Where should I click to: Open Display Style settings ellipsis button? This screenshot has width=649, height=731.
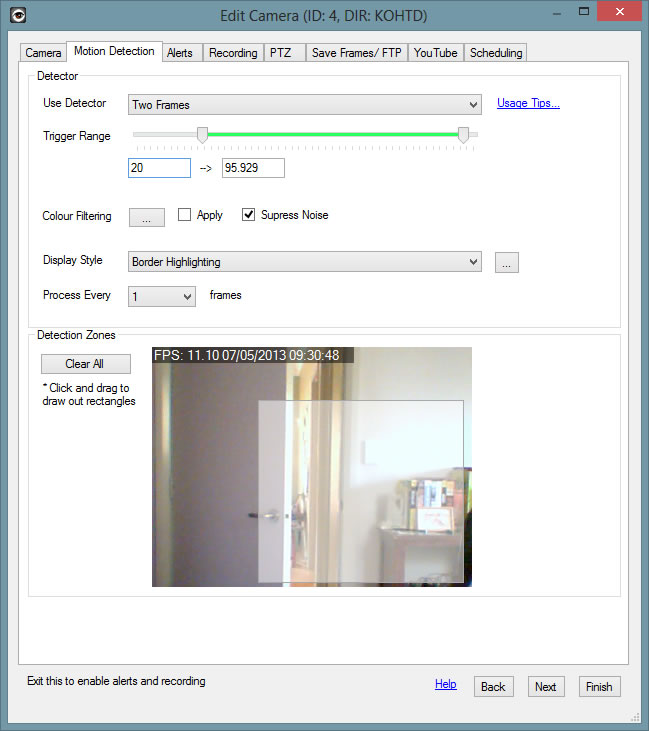click(x=507, y=263)
